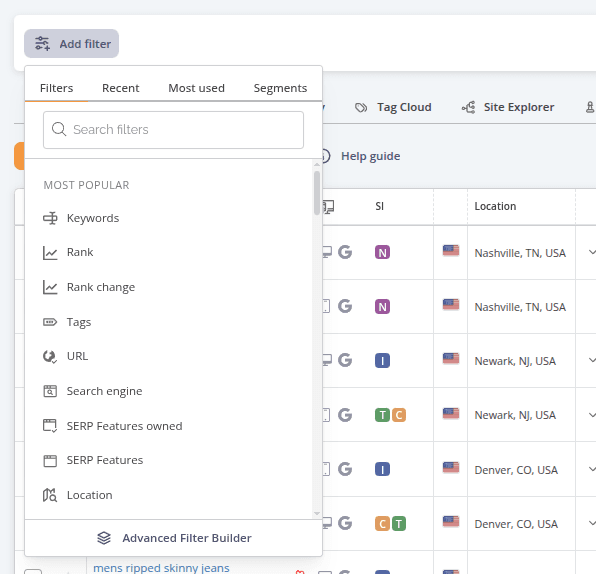Click the filter list scroll down arrow
Viewport: 596px width, 574px height.
click(317, 514)
